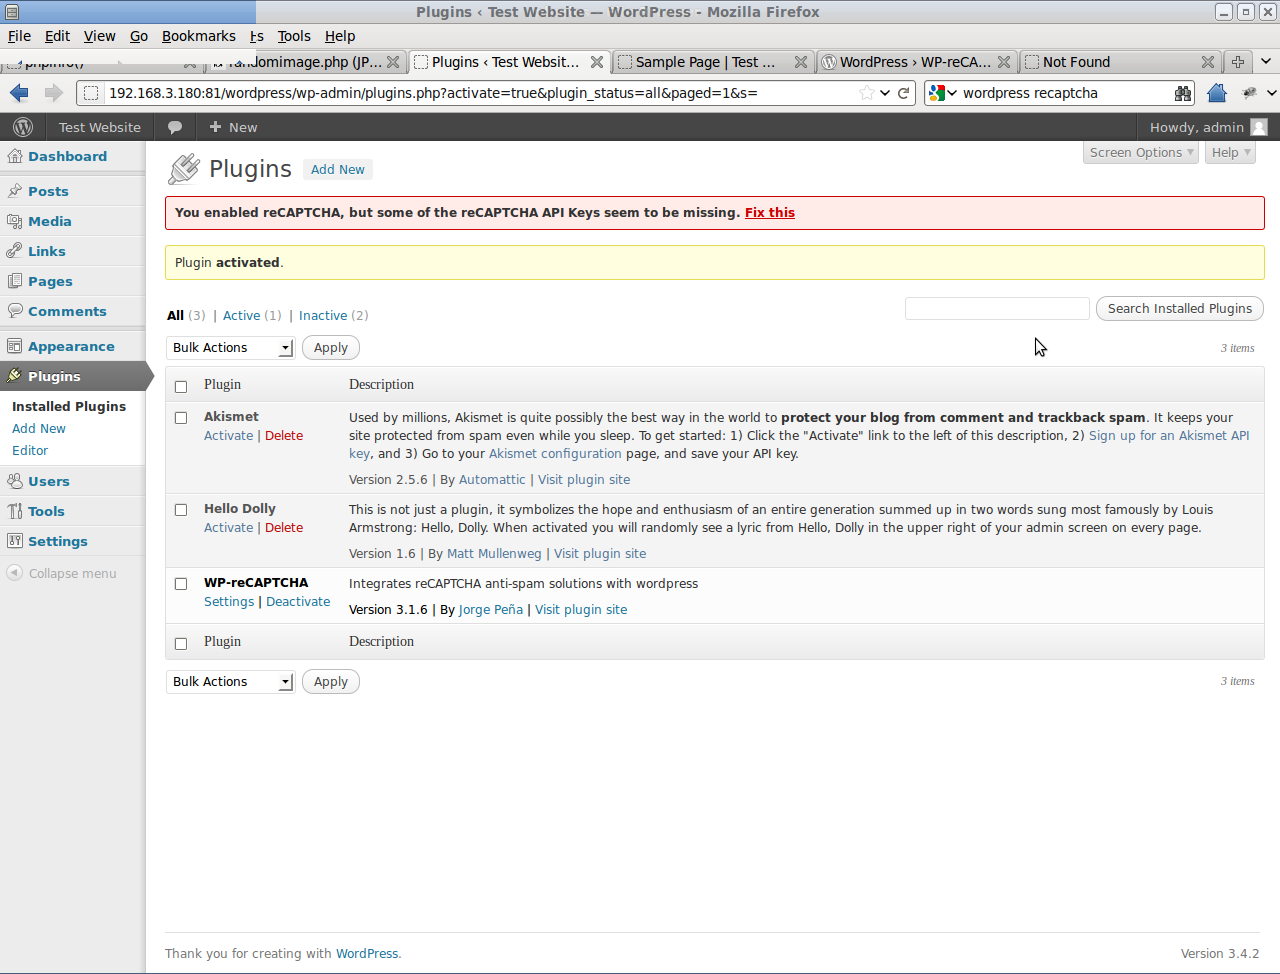Click the Add New button beside Plugins
Image resolution: width=1280 pixels, height=974 pixels.
pyautogui.click(x=338, y=170)
